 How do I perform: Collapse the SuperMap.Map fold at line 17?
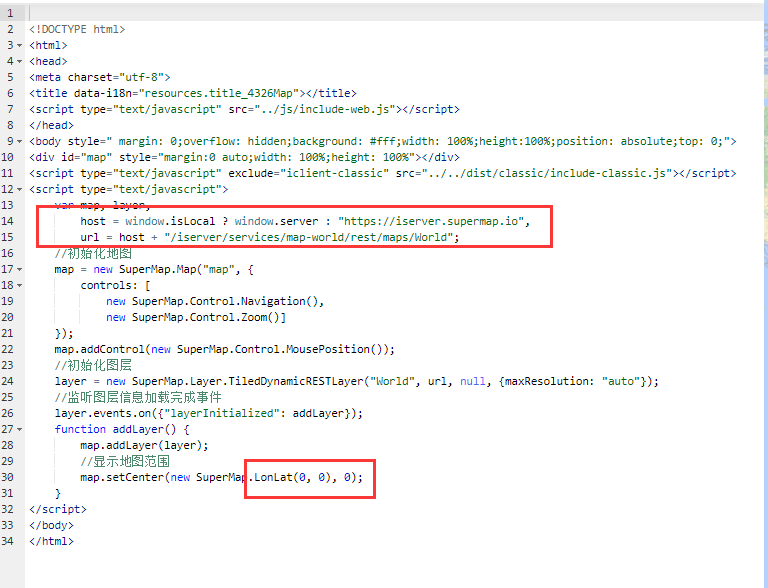20,270
